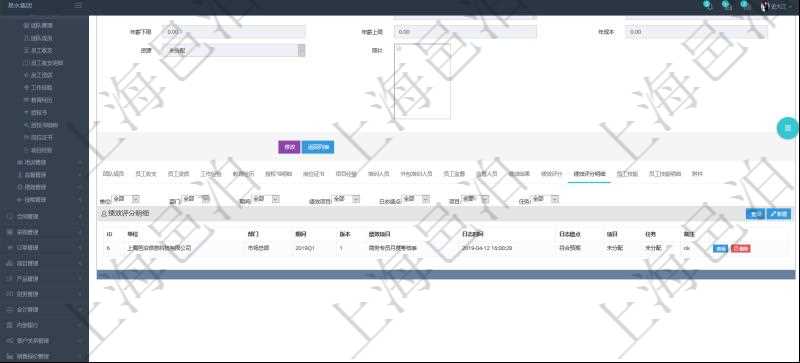
Task: Click the ID column header
Action: [x=109, y=234]
